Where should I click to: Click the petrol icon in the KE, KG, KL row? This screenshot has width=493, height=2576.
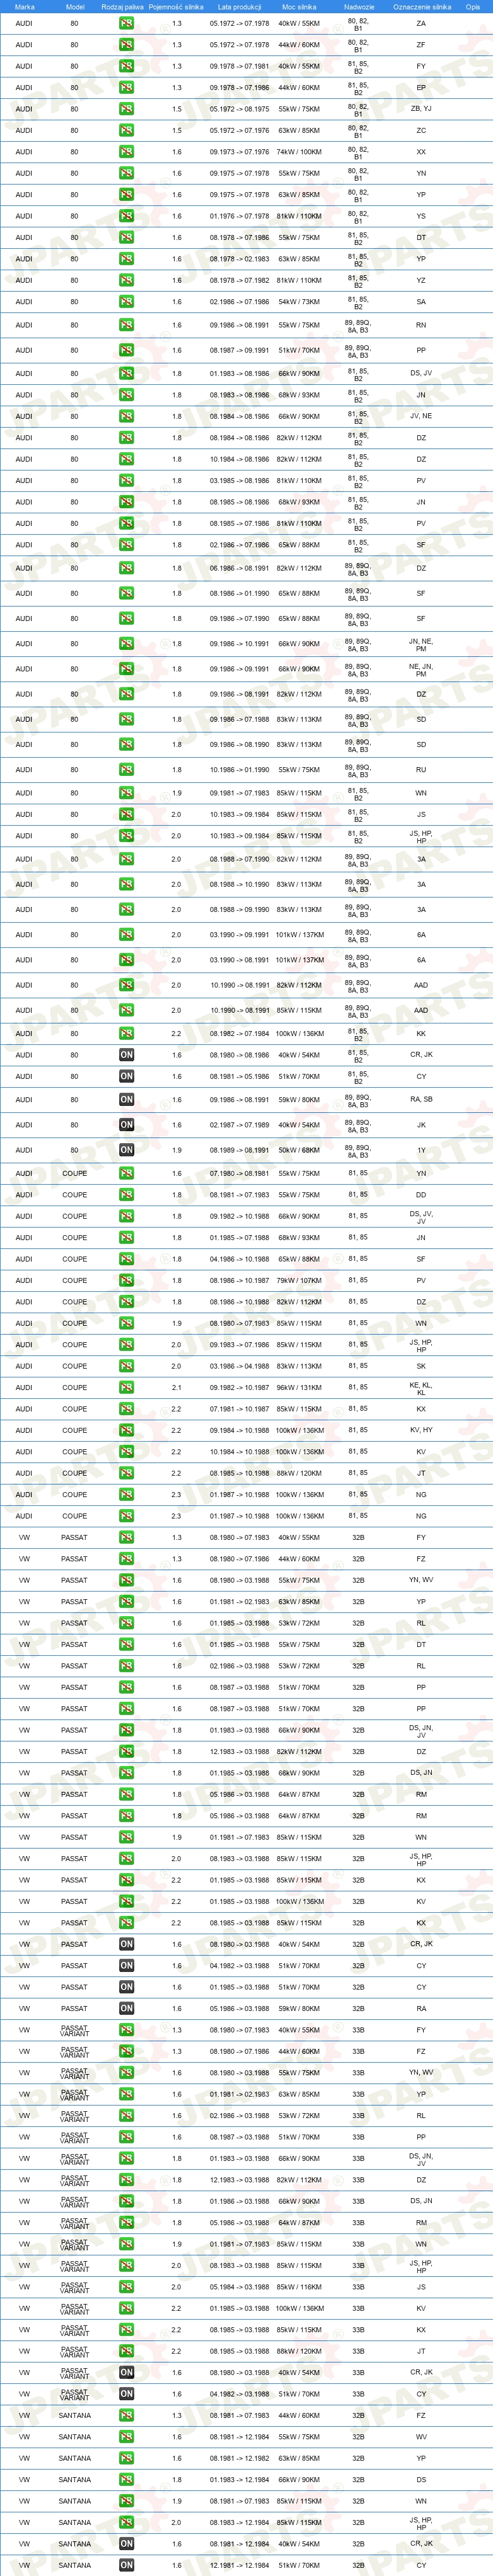coord(126,1388)
